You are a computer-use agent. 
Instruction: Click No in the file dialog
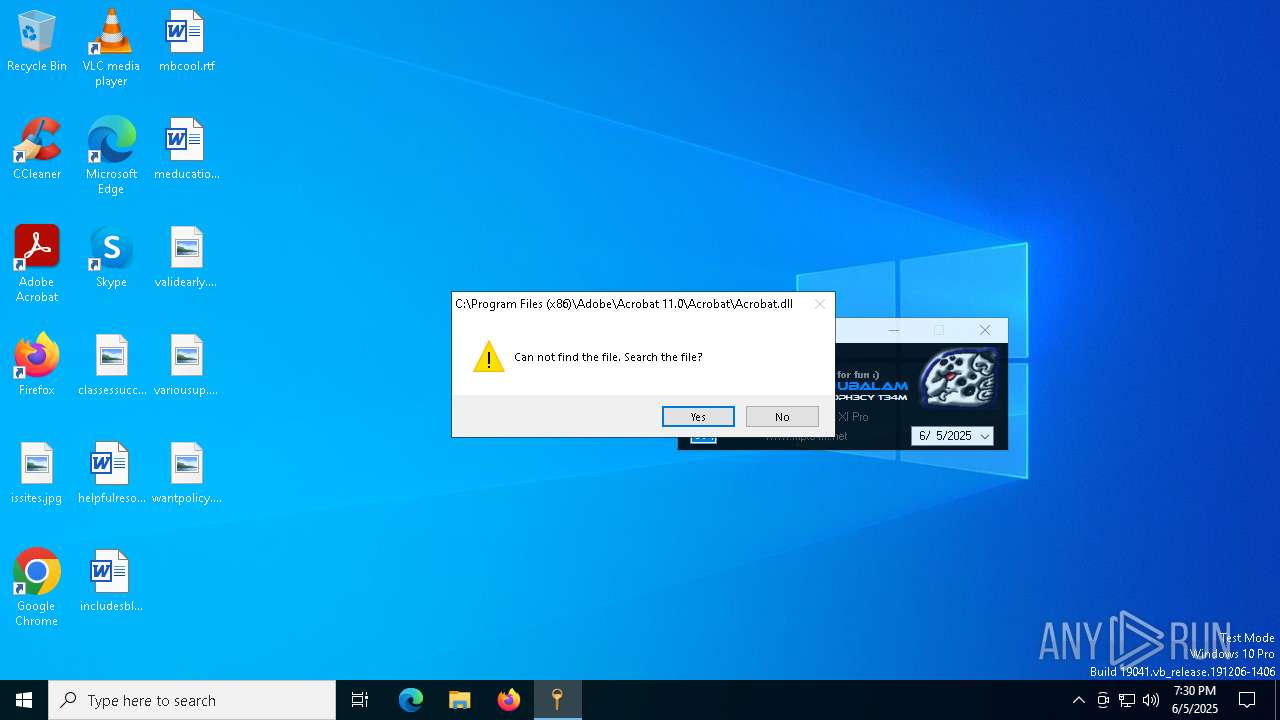pyautogui.click(x=782, y=417)
